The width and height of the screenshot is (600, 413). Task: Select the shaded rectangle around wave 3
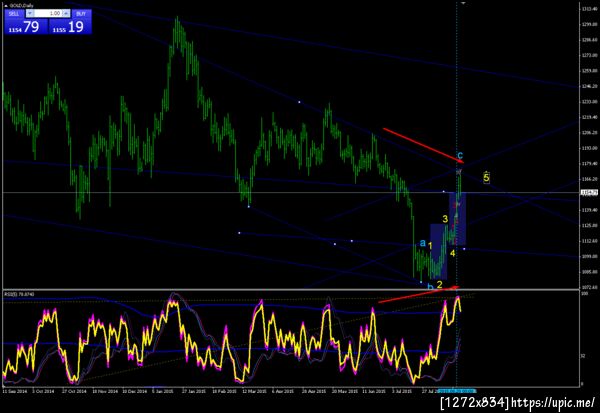point(439,251)
